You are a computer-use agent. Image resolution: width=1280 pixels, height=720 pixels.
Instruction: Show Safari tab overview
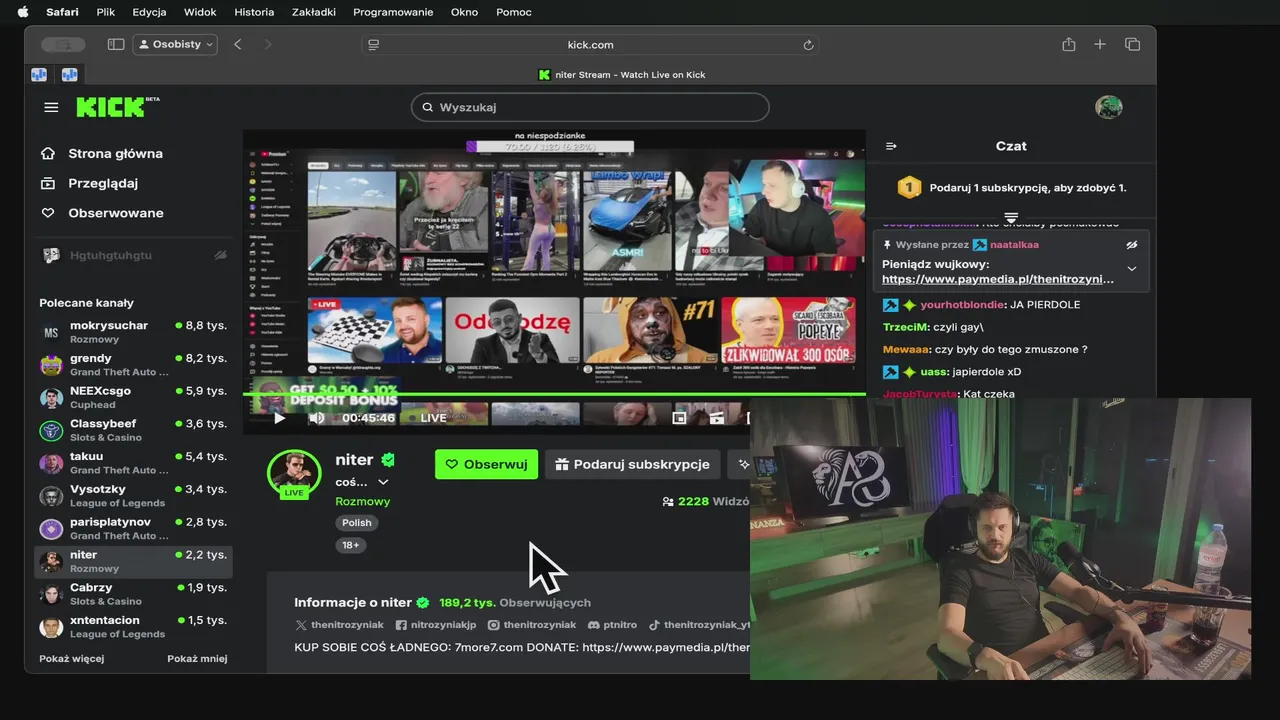click(1132, 44)
